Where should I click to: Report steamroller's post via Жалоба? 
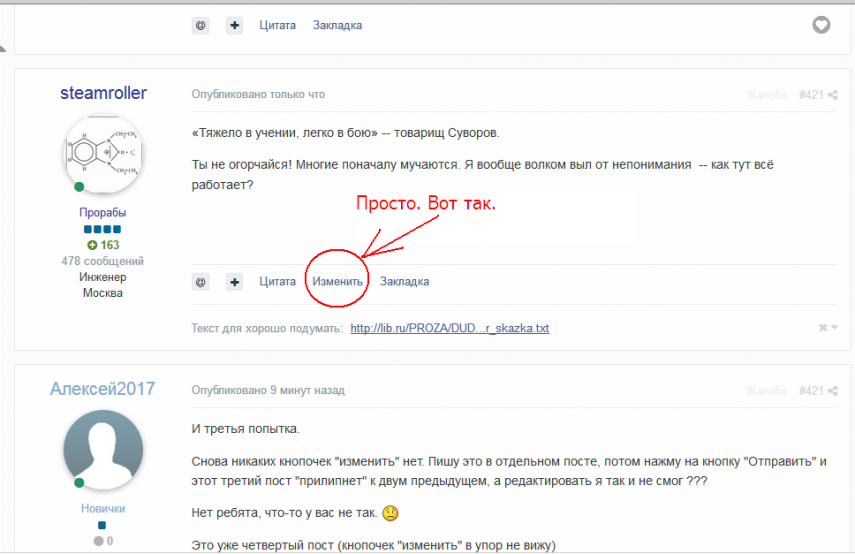766,95
